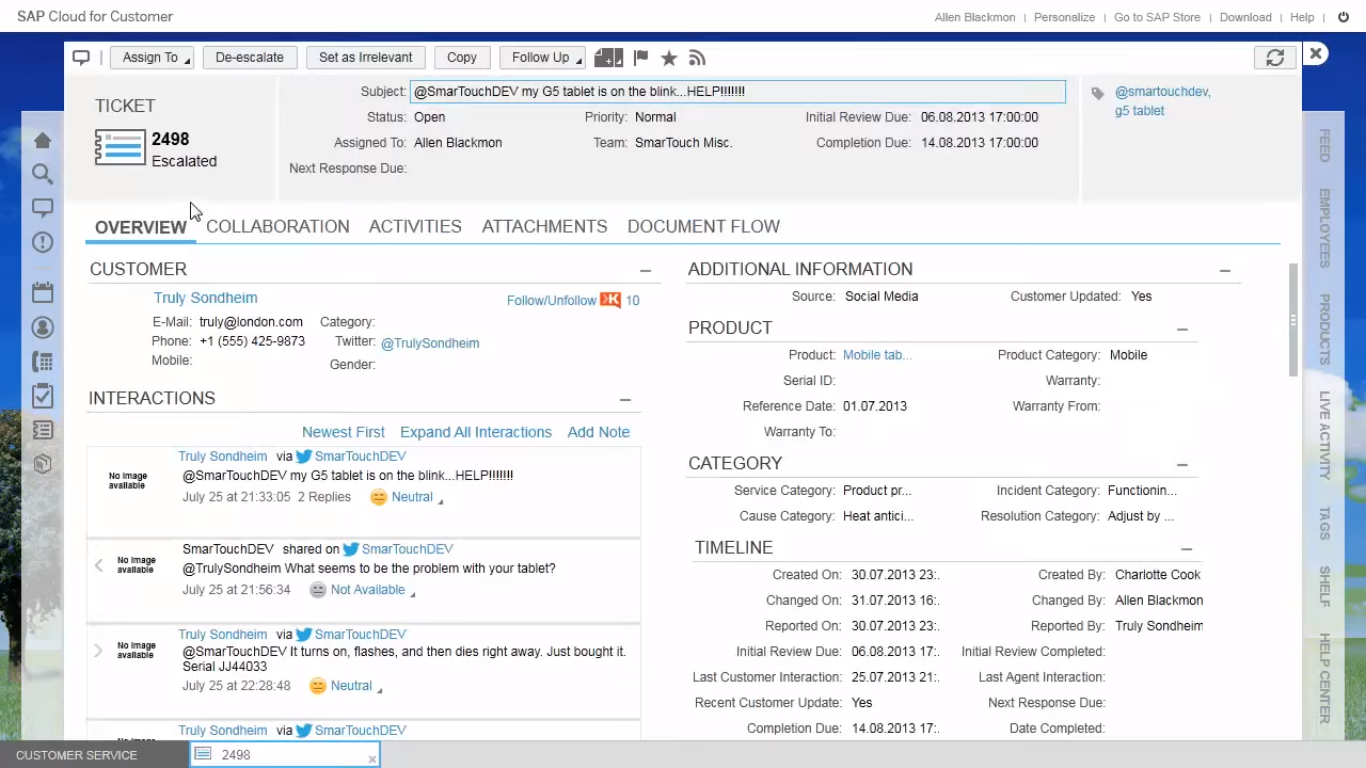Screen dimensions: 1366x768
Task: Click into the Subject text field
Action: point(737,92)
